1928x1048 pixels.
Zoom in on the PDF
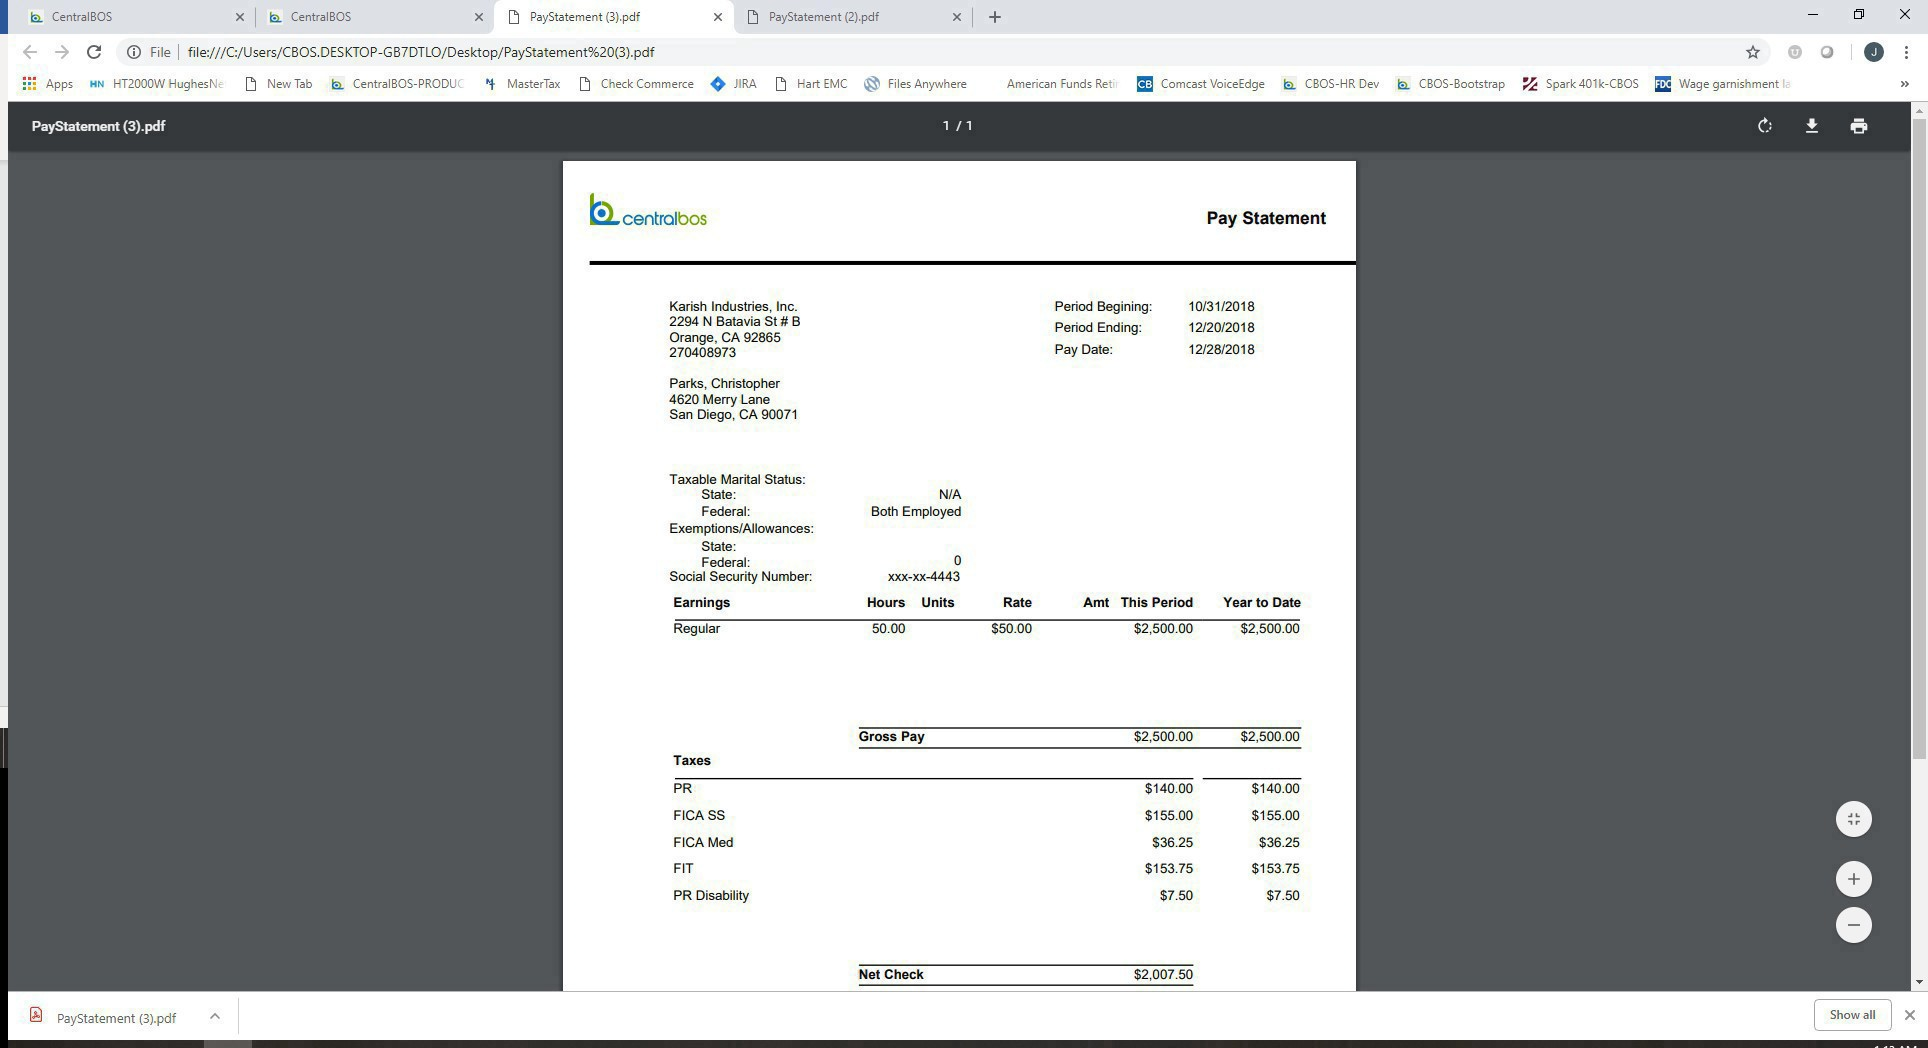1853,879
